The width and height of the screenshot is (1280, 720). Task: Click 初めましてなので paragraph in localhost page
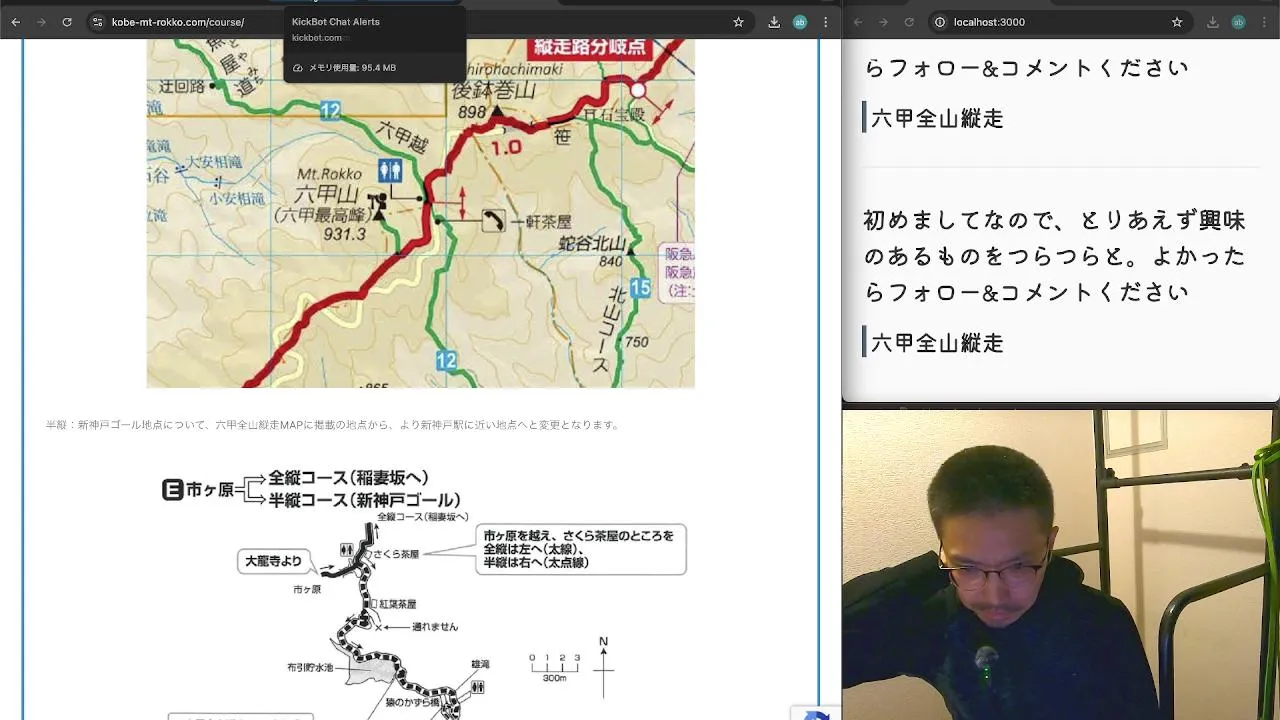pyautogui.click(x=1056, y=255)
